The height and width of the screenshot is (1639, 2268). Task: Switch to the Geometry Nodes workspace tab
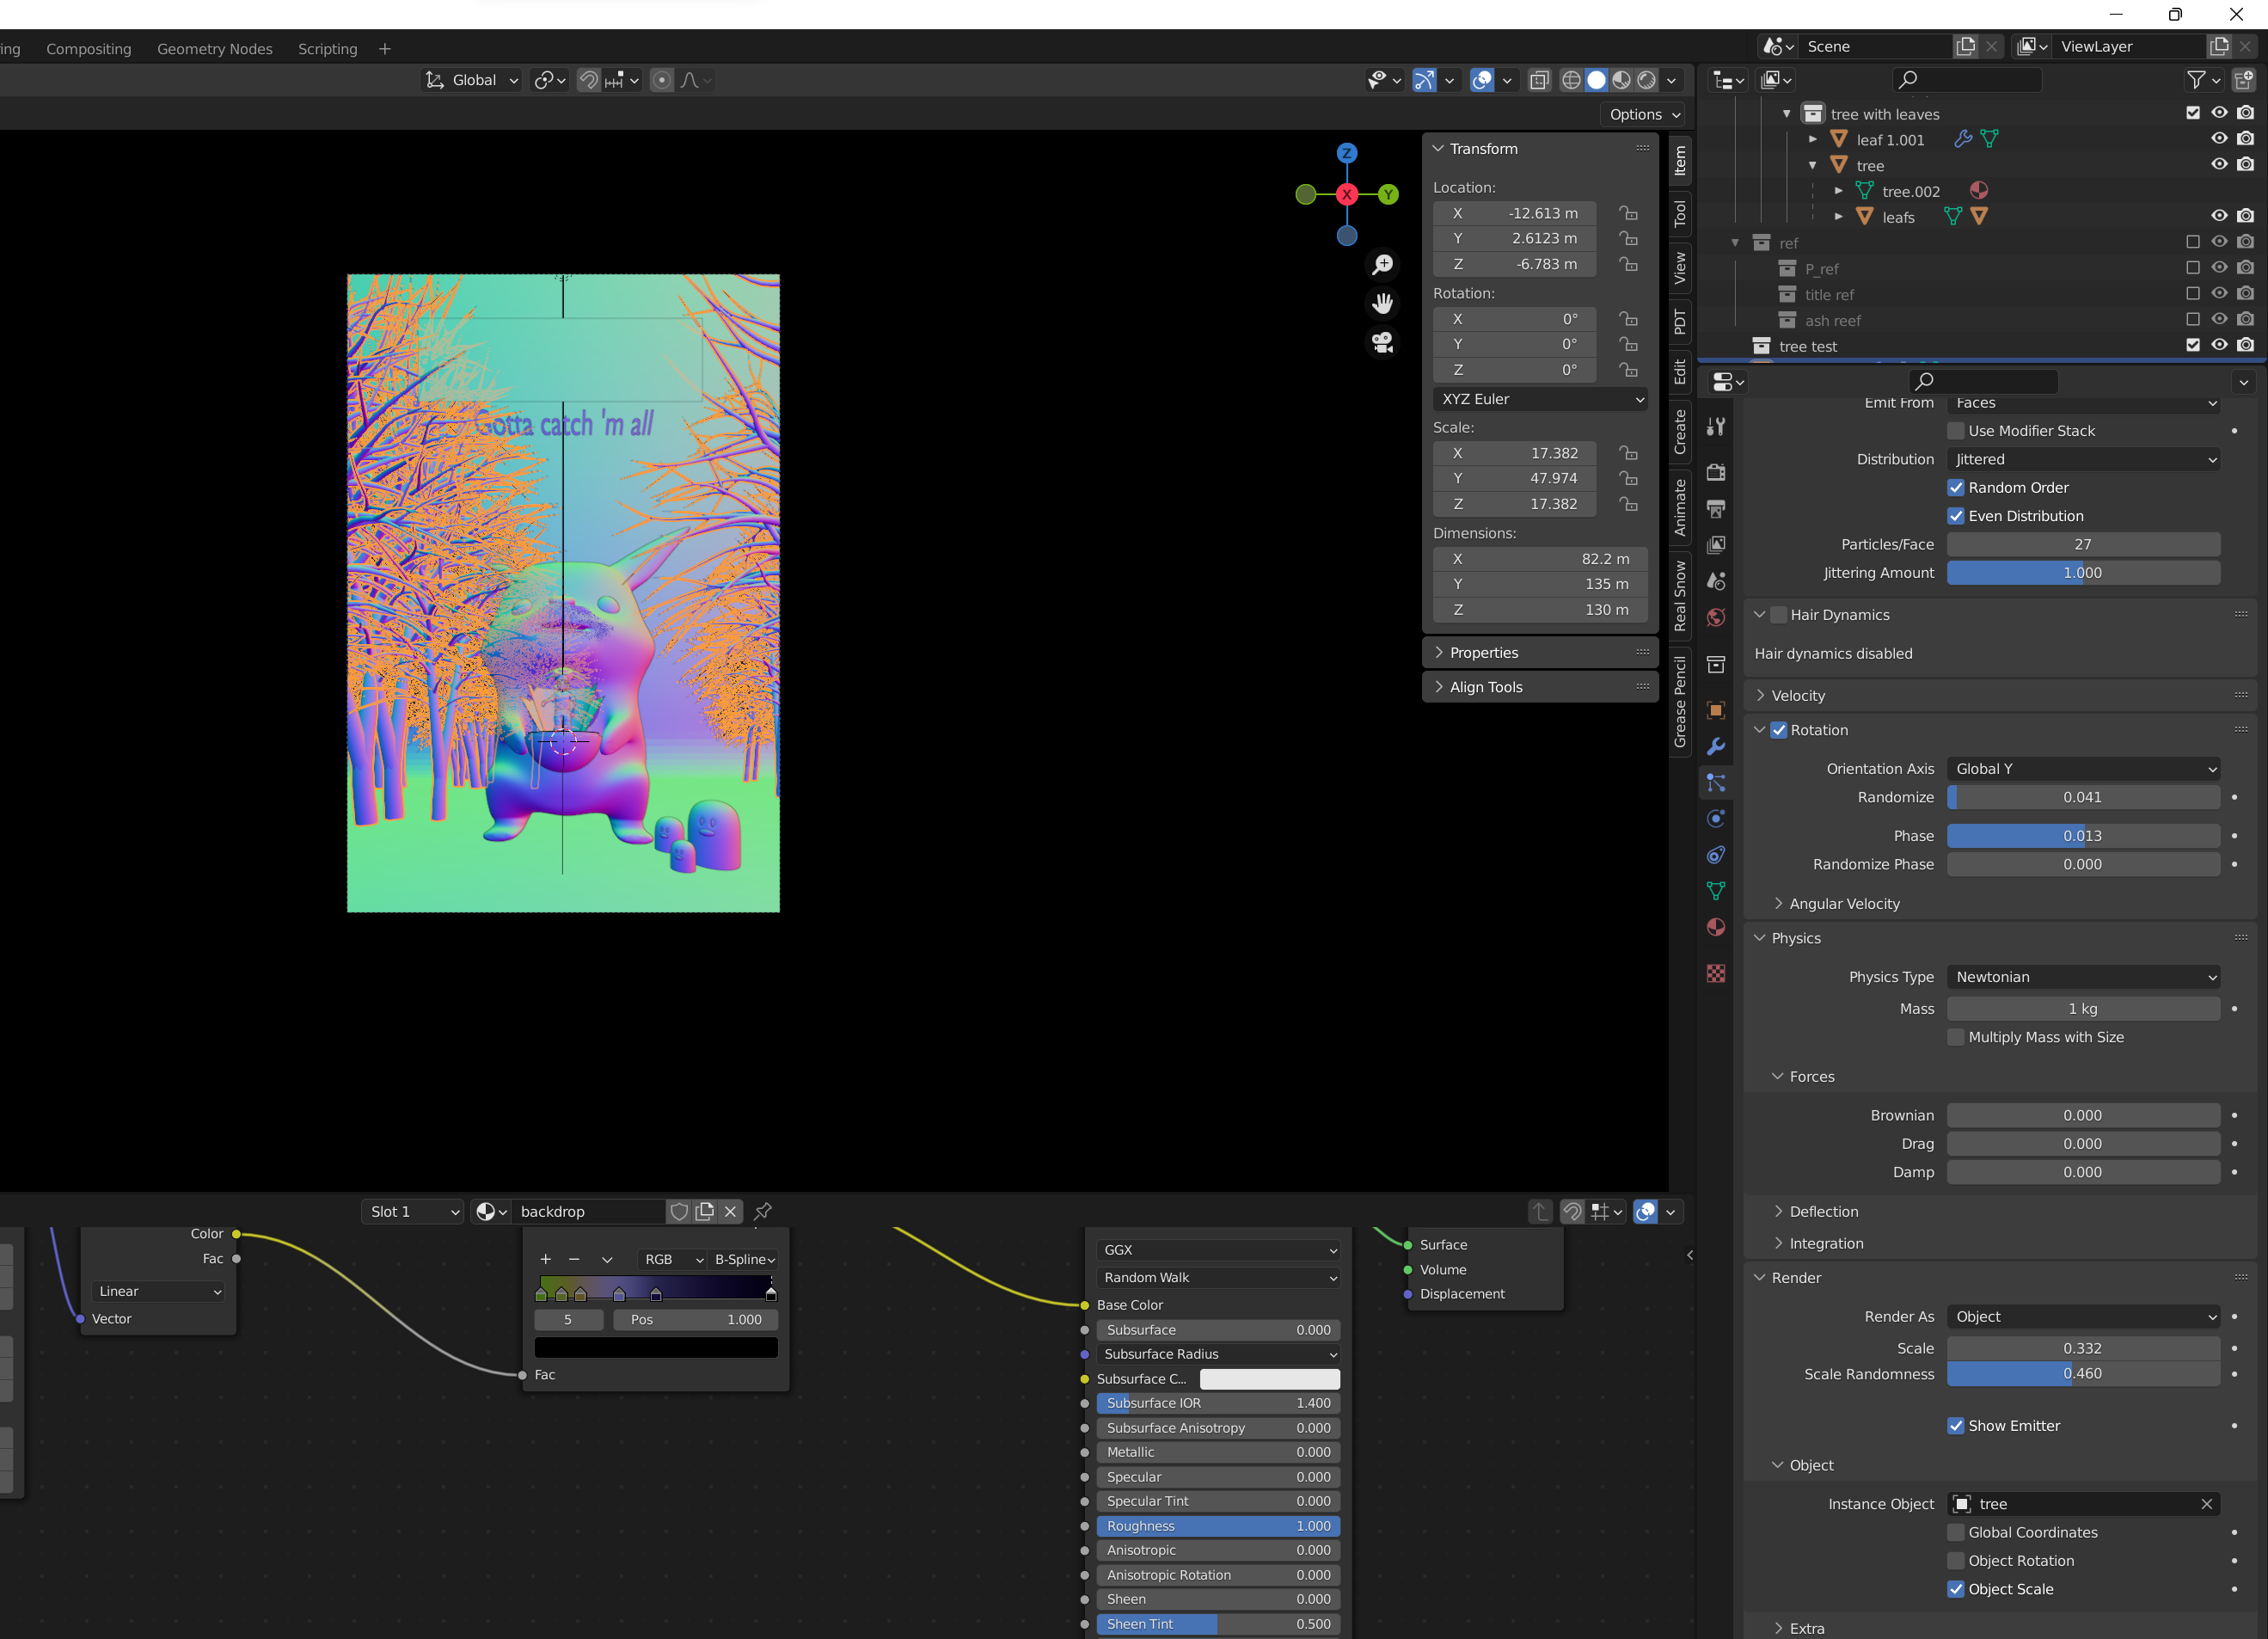tap(214, 49)
